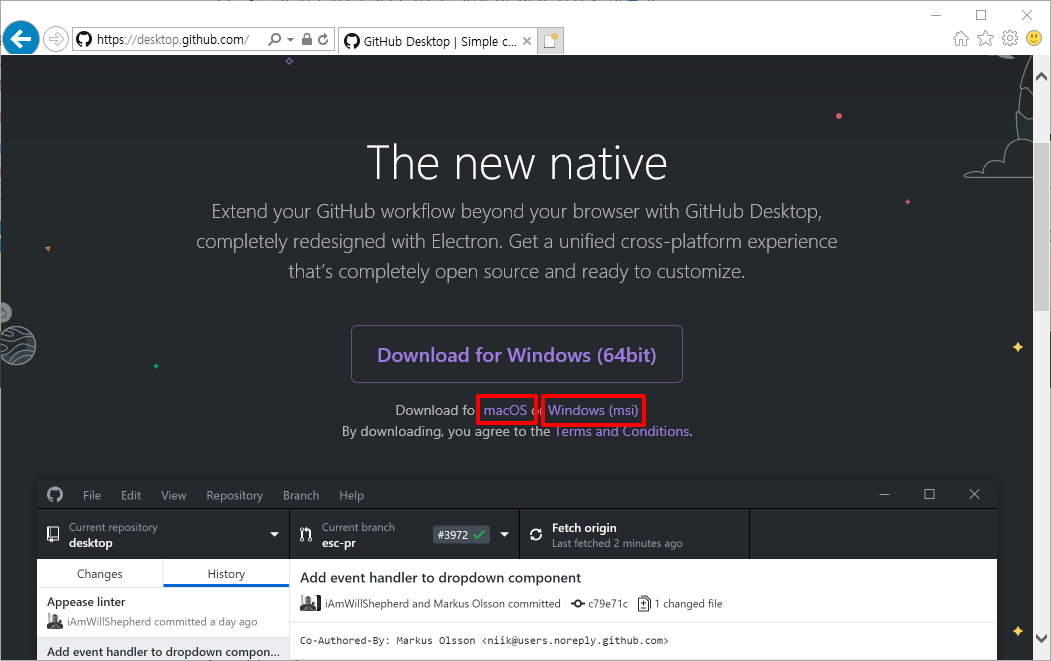Click Fetch origin button text

(x=584, y=528)
